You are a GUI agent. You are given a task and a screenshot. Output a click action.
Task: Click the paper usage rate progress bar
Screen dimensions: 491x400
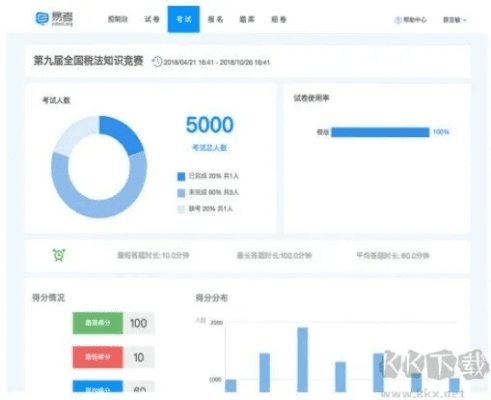click(380, 132)
